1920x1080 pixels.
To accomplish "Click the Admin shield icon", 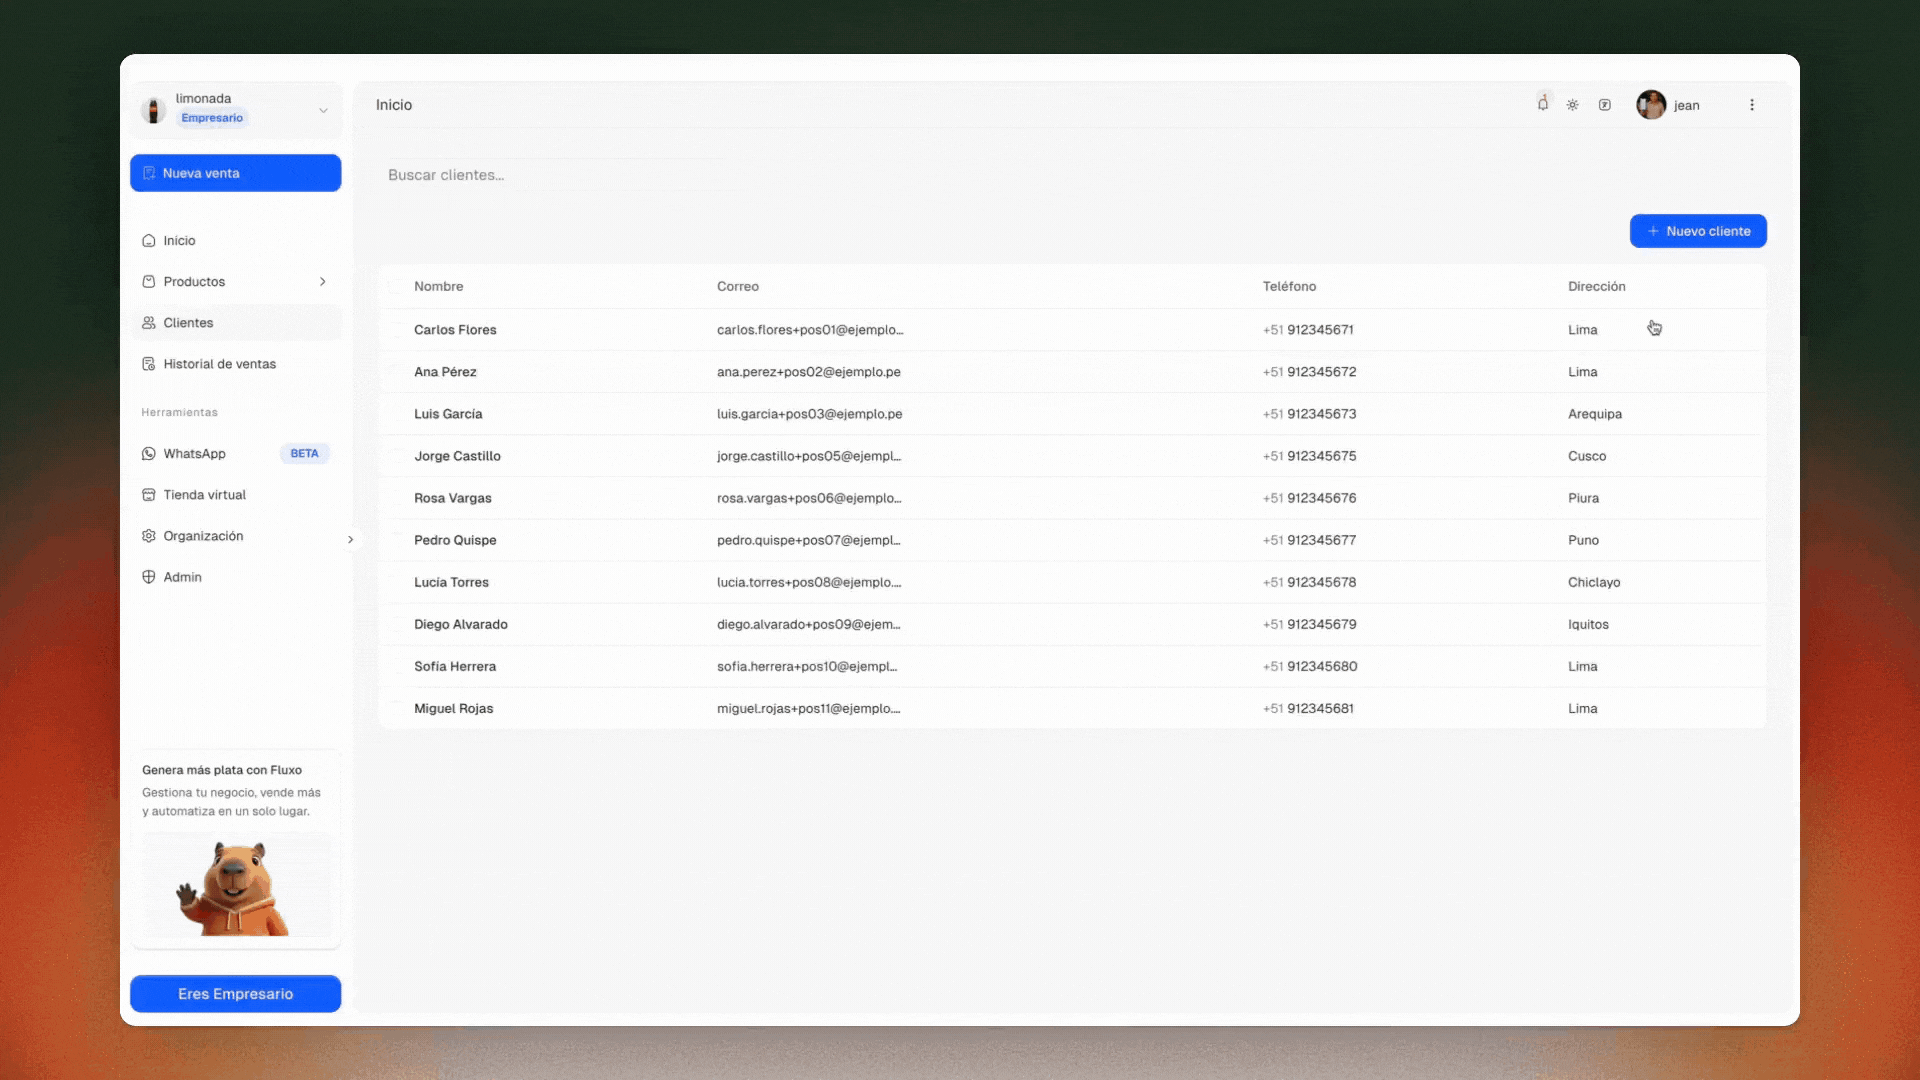I will click(149, 577).
